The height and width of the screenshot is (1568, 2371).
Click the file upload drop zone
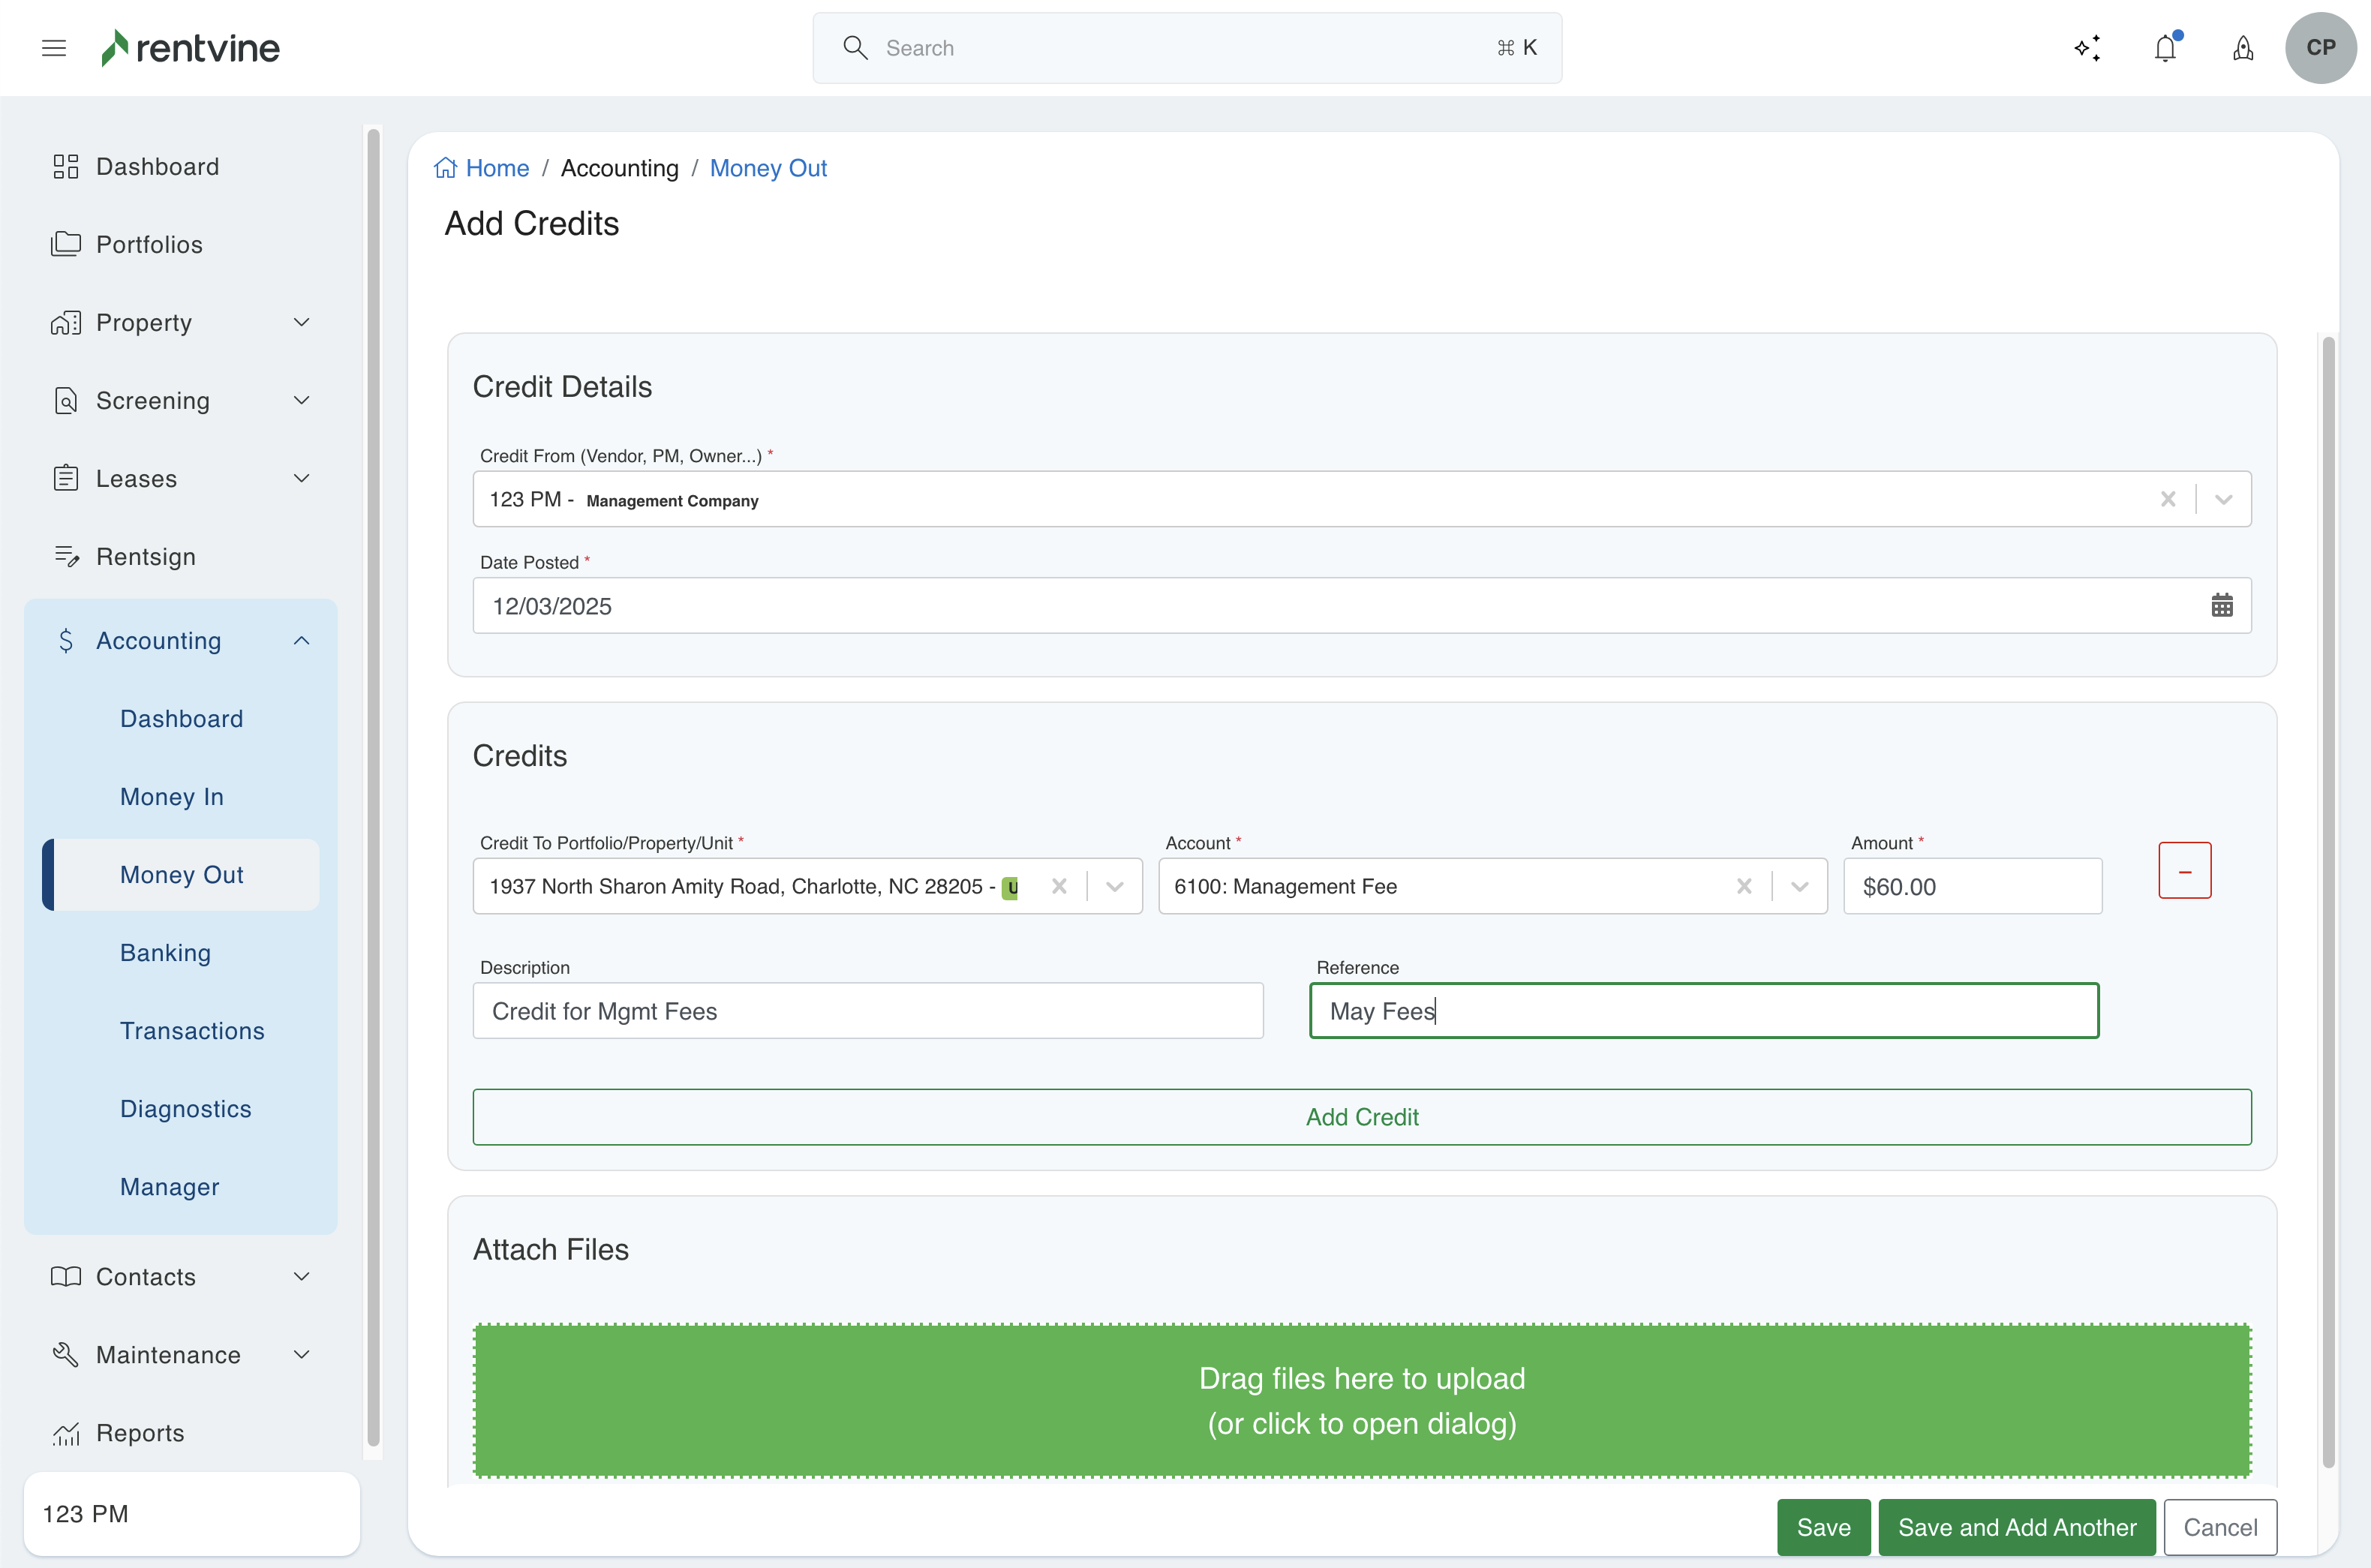click(1362, 1400)
